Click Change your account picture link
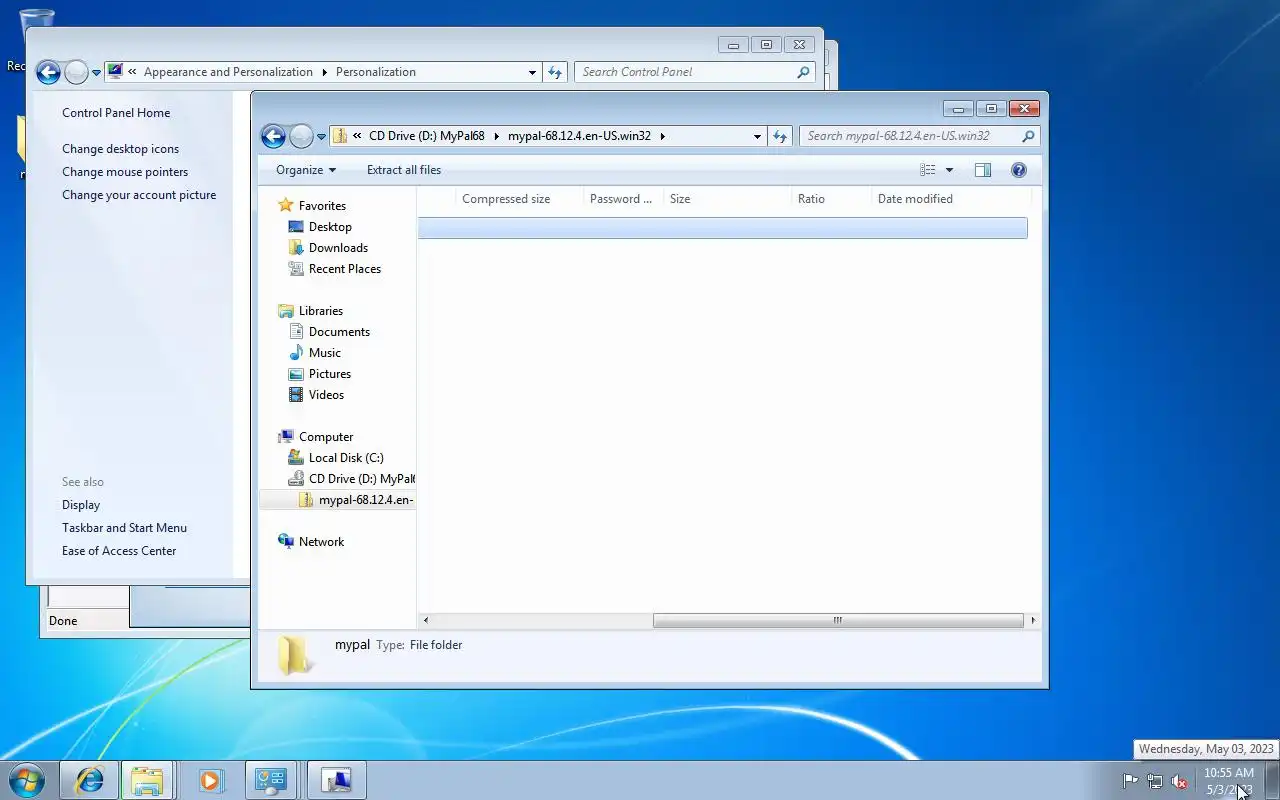The image size is (1280, 800). [139, 195]
